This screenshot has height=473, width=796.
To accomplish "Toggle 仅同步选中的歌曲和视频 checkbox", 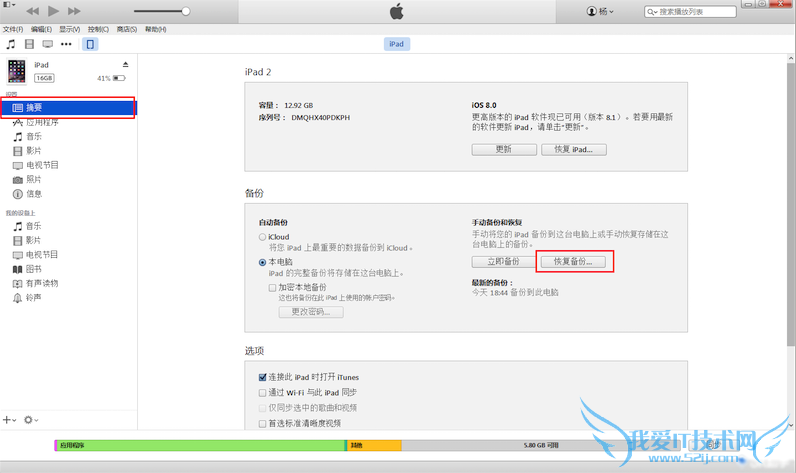I will click(262, 408).
